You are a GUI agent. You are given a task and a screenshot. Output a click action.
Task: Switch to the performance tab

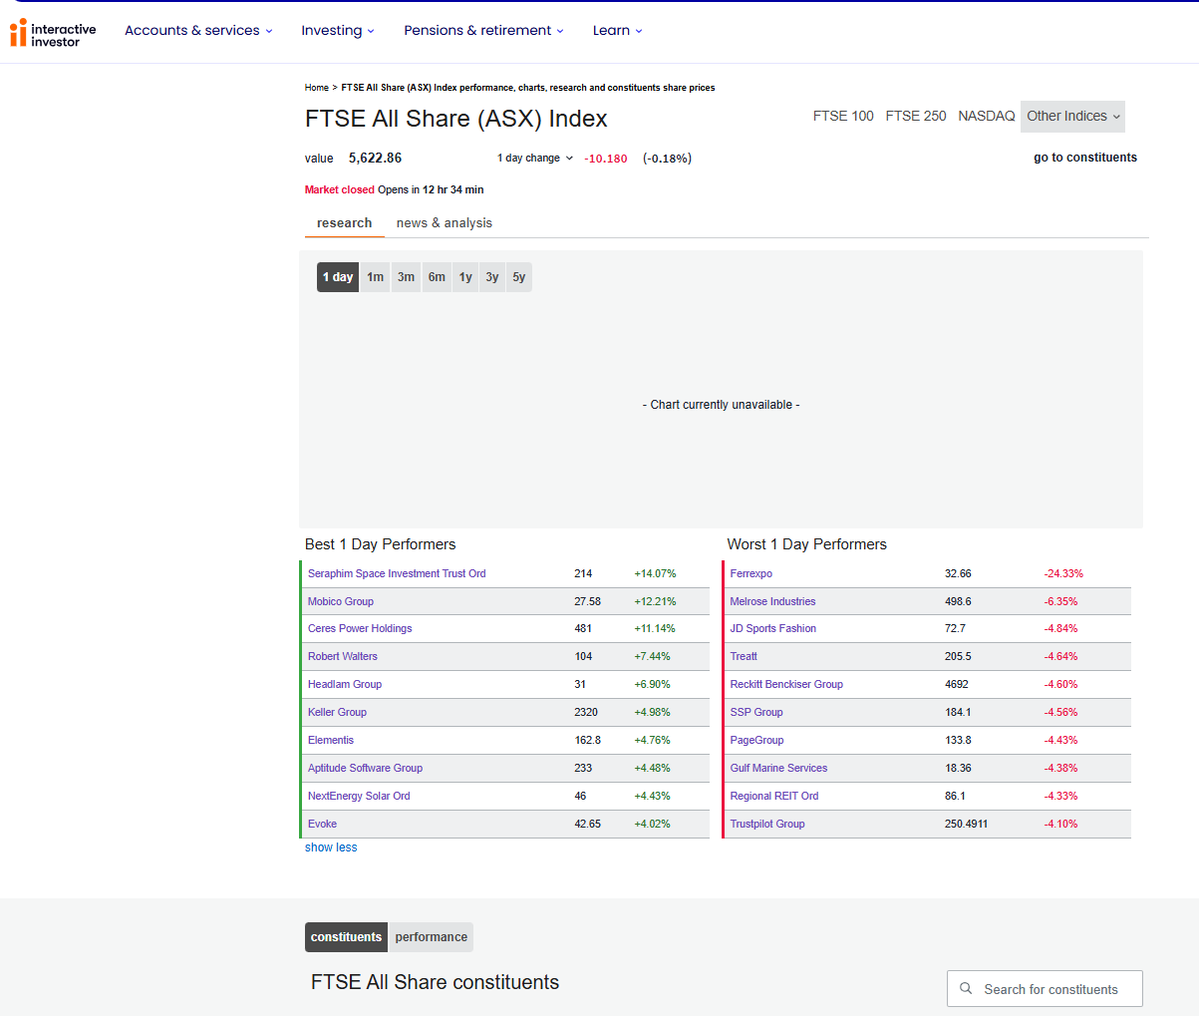[431, 937]
